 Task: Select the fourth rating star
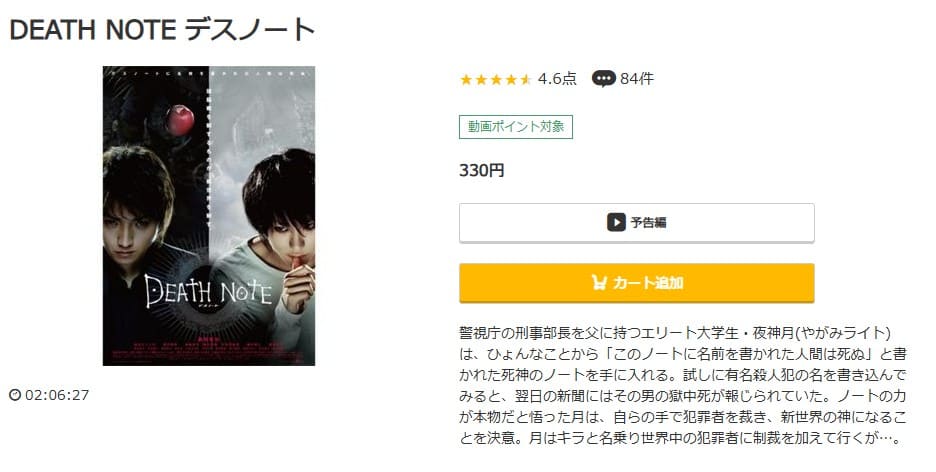[x=511, y=79]
